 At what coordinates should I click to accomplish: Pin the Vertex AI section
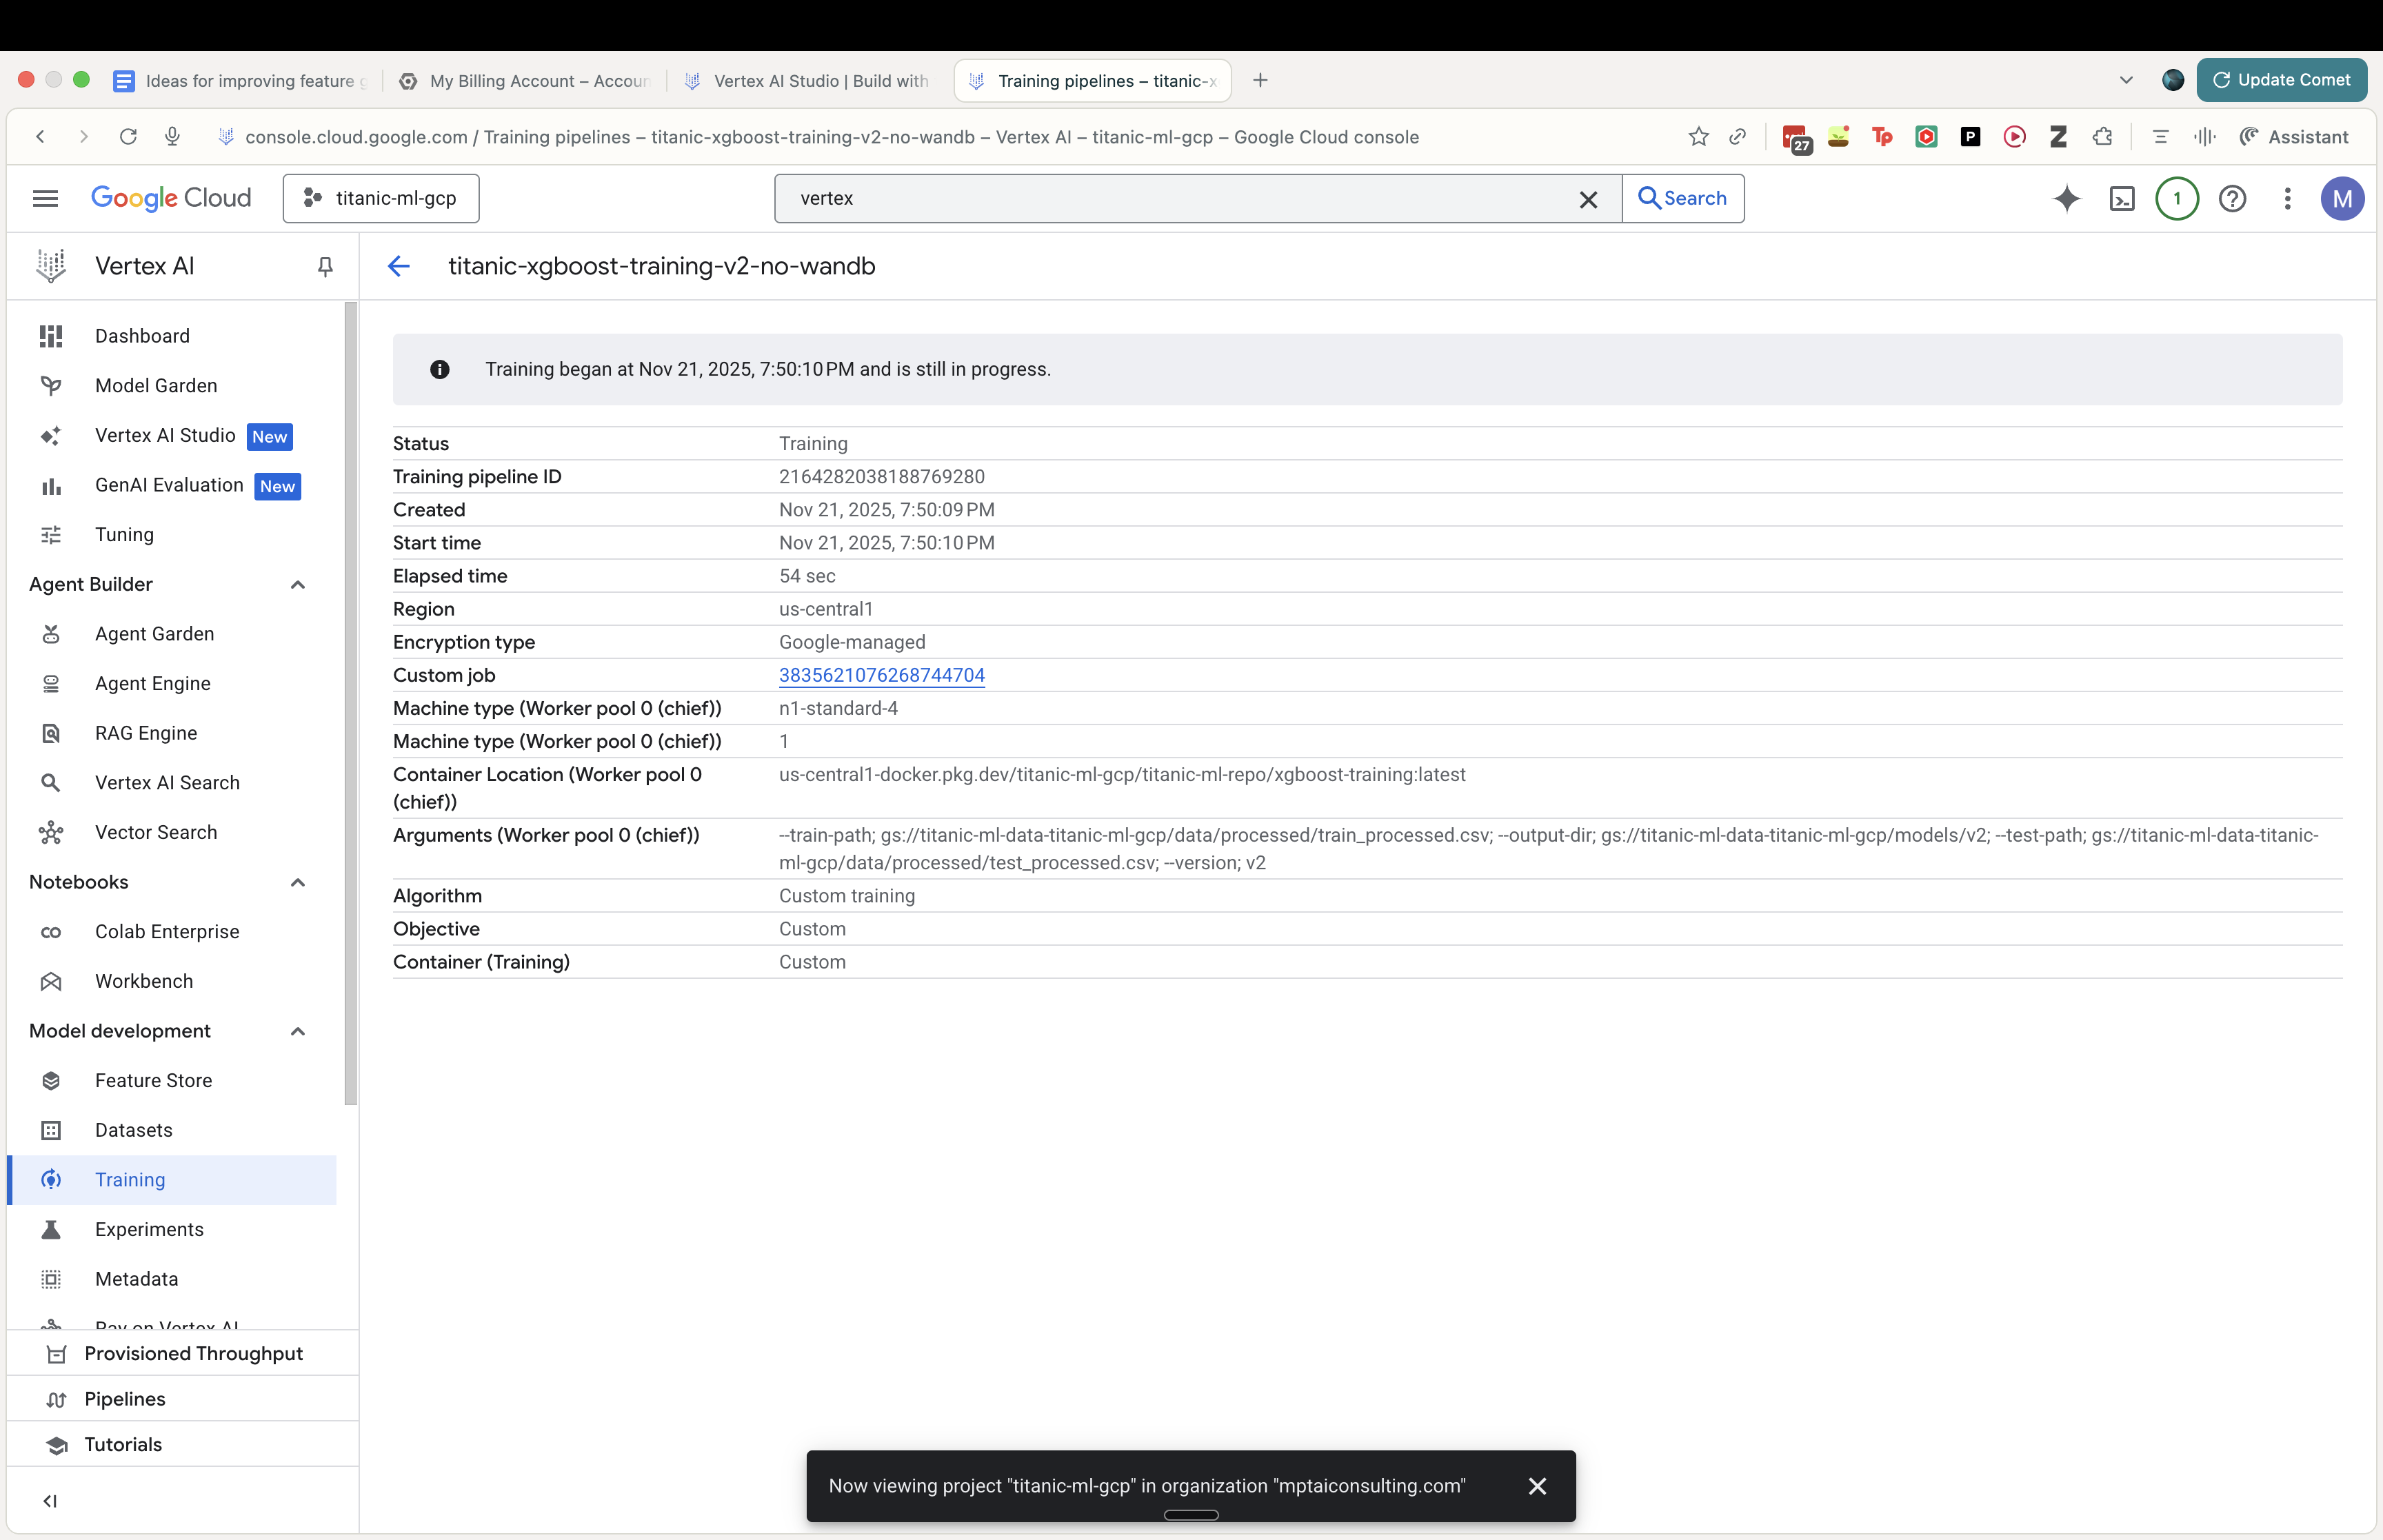click(324, 266)
